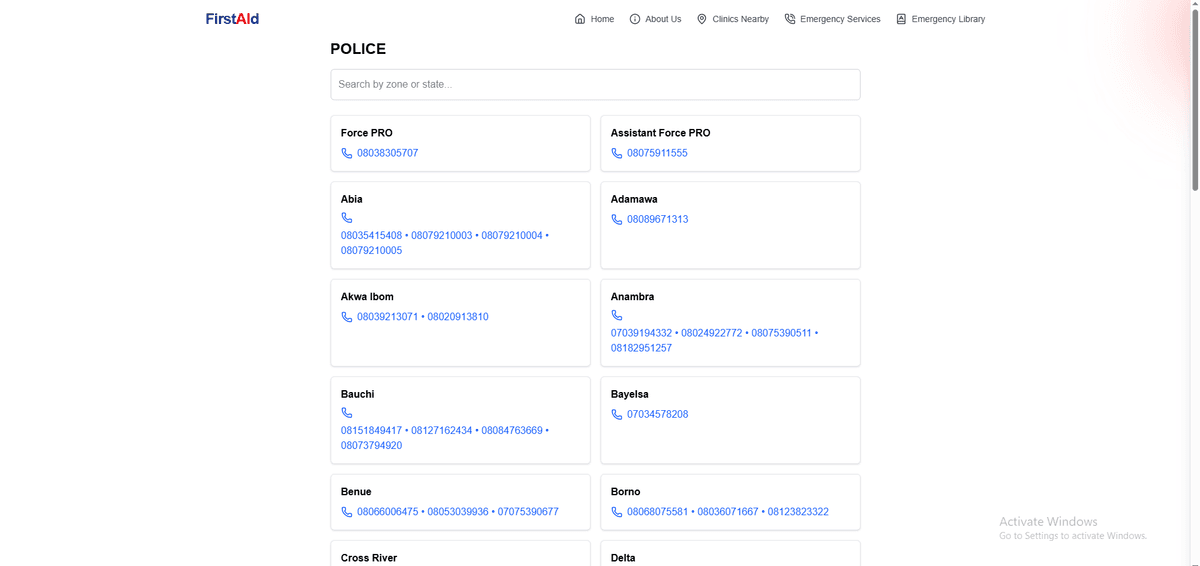This screenshot has width=1200, height=566.
Task: Click the phone icon in the Abia card
Action: 347,218
